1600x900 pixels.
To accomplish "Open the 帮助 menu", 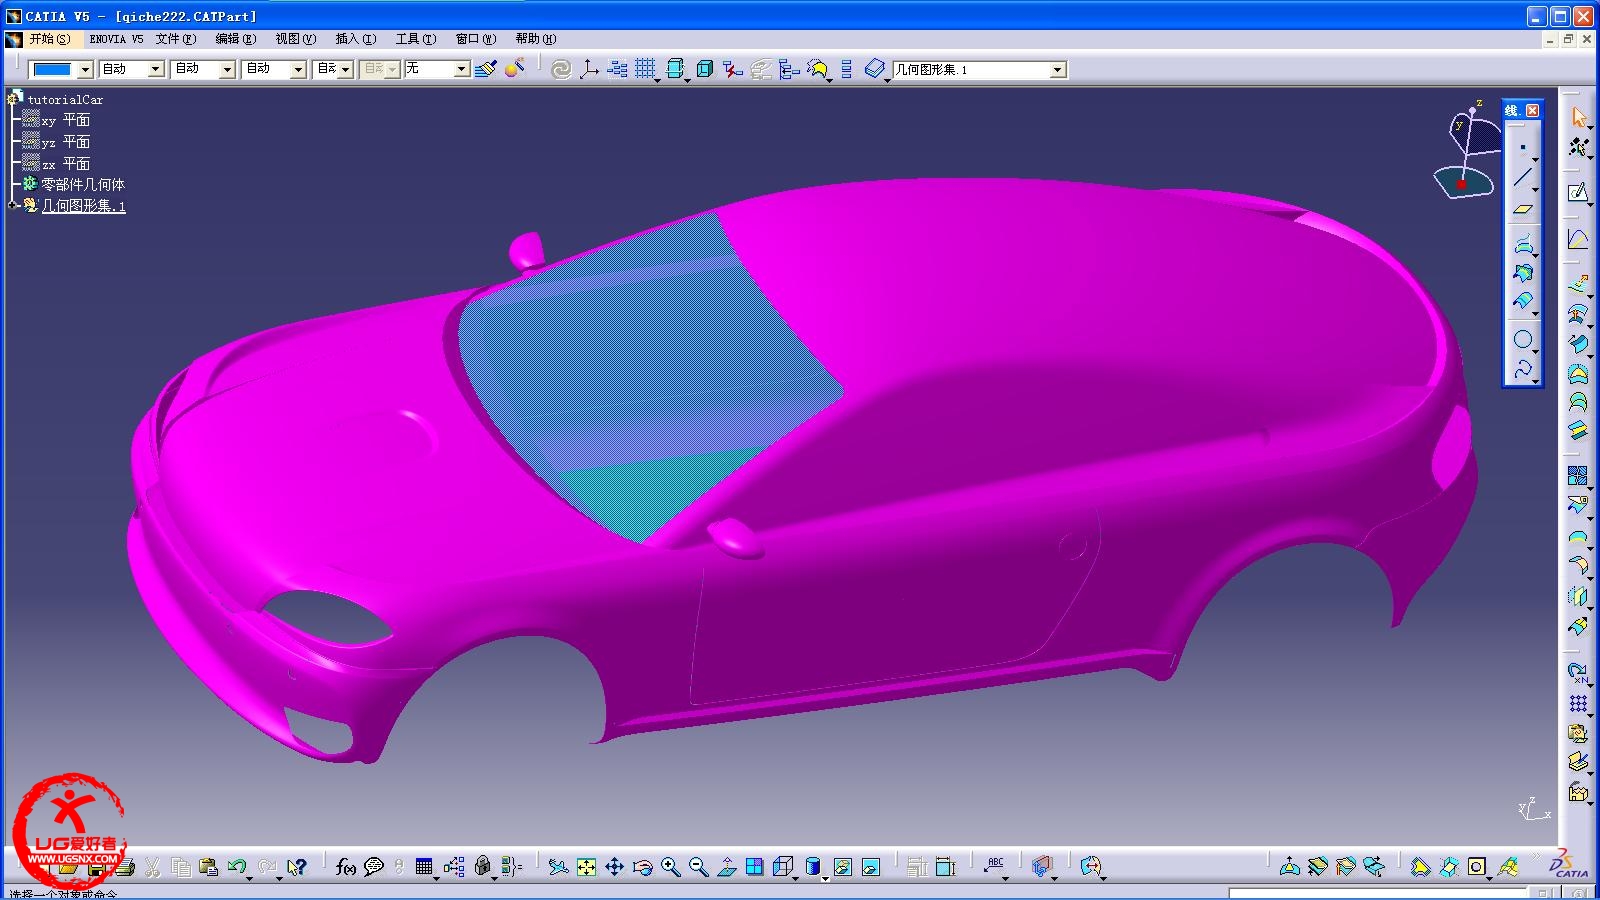I will click(x=535, y=39).
